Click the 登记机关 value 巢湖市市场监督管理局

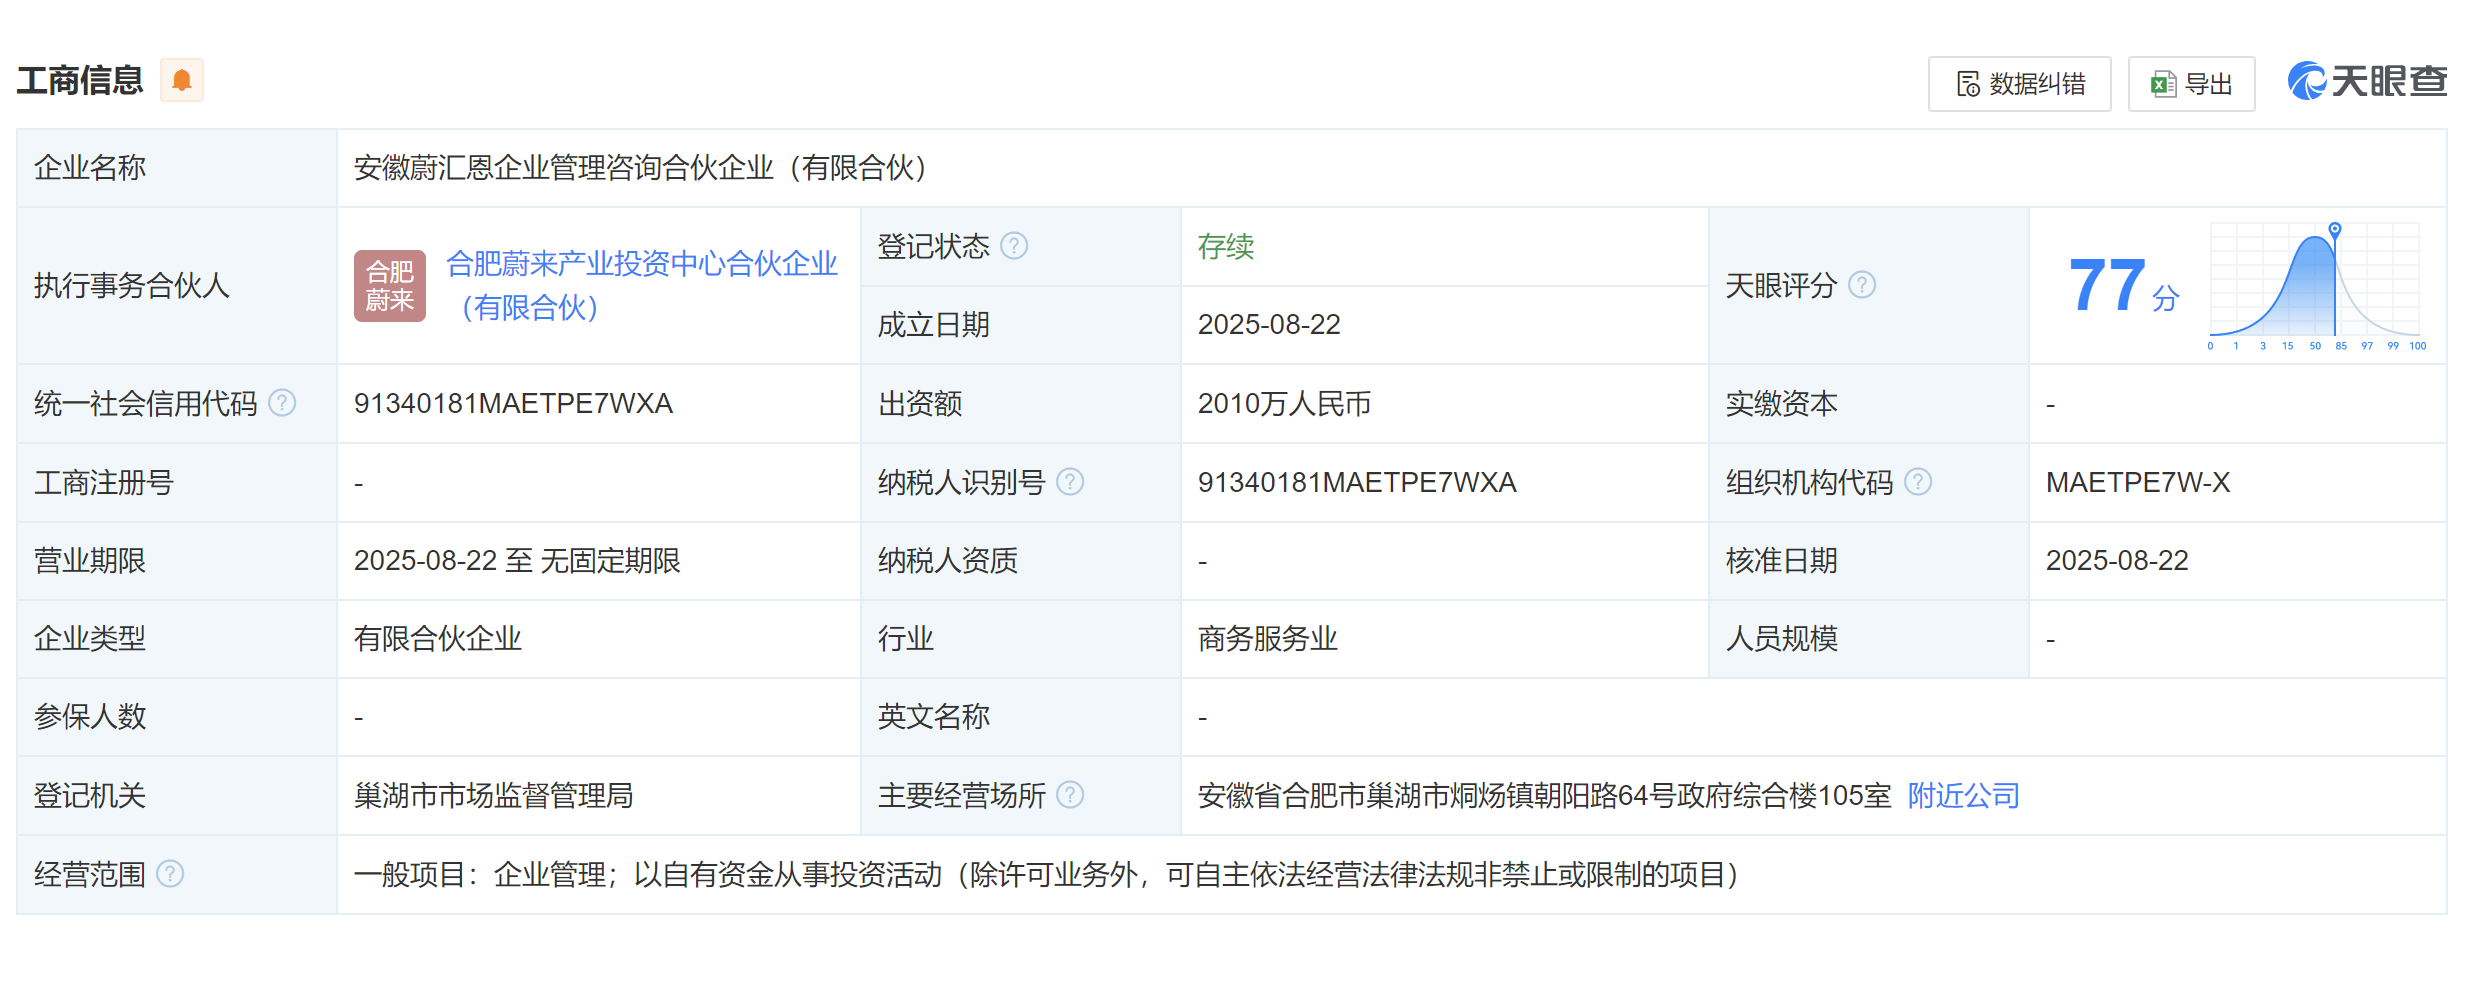[x=494, y=795]
